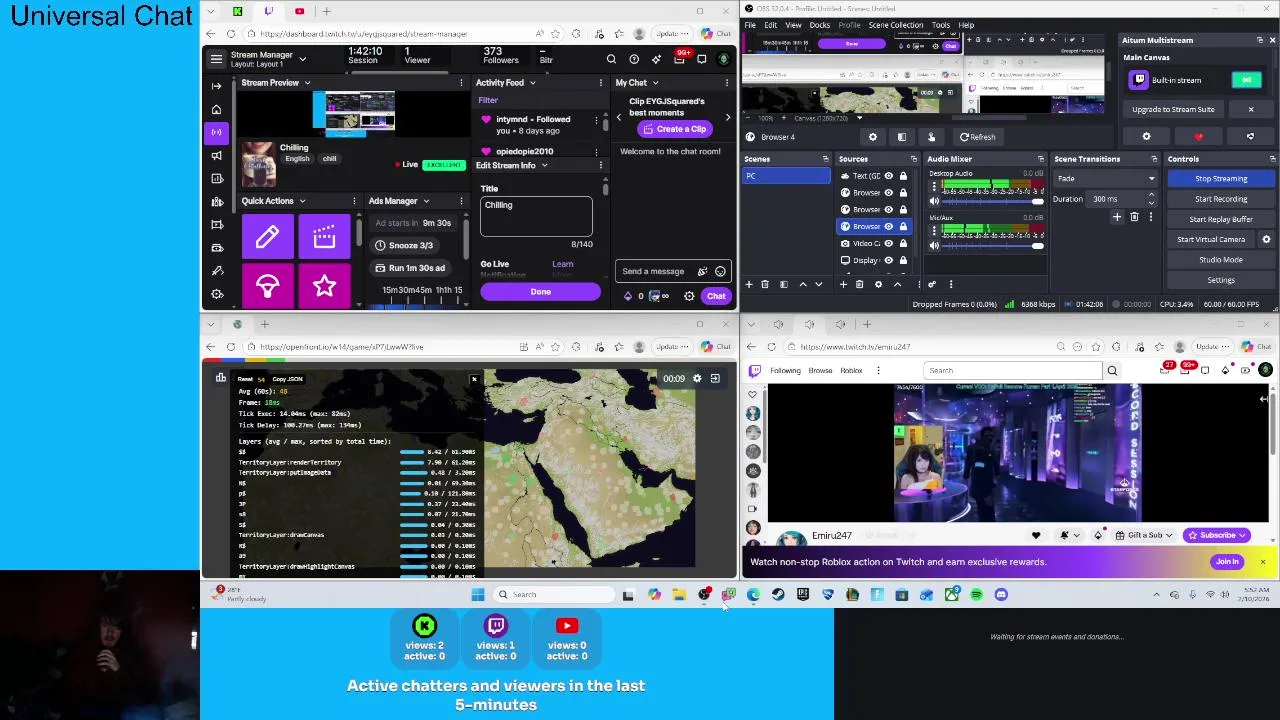
Task: Go to Browse tab on Twitch
Action: click(820, 371)
